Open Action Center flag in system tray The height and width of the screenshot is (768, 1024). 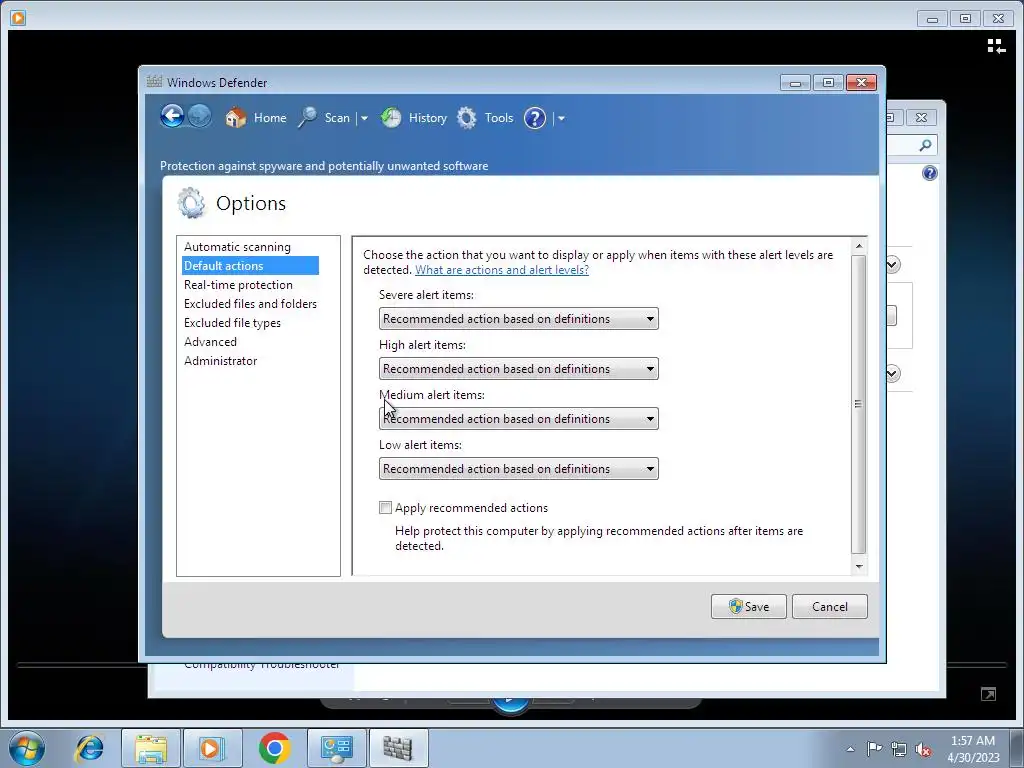tap(874, 748)
